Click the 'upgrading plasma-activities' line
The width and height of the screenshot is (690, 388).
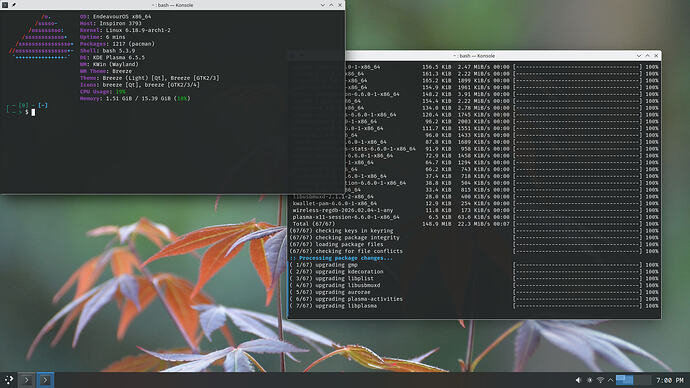click(x=346, y=299)
